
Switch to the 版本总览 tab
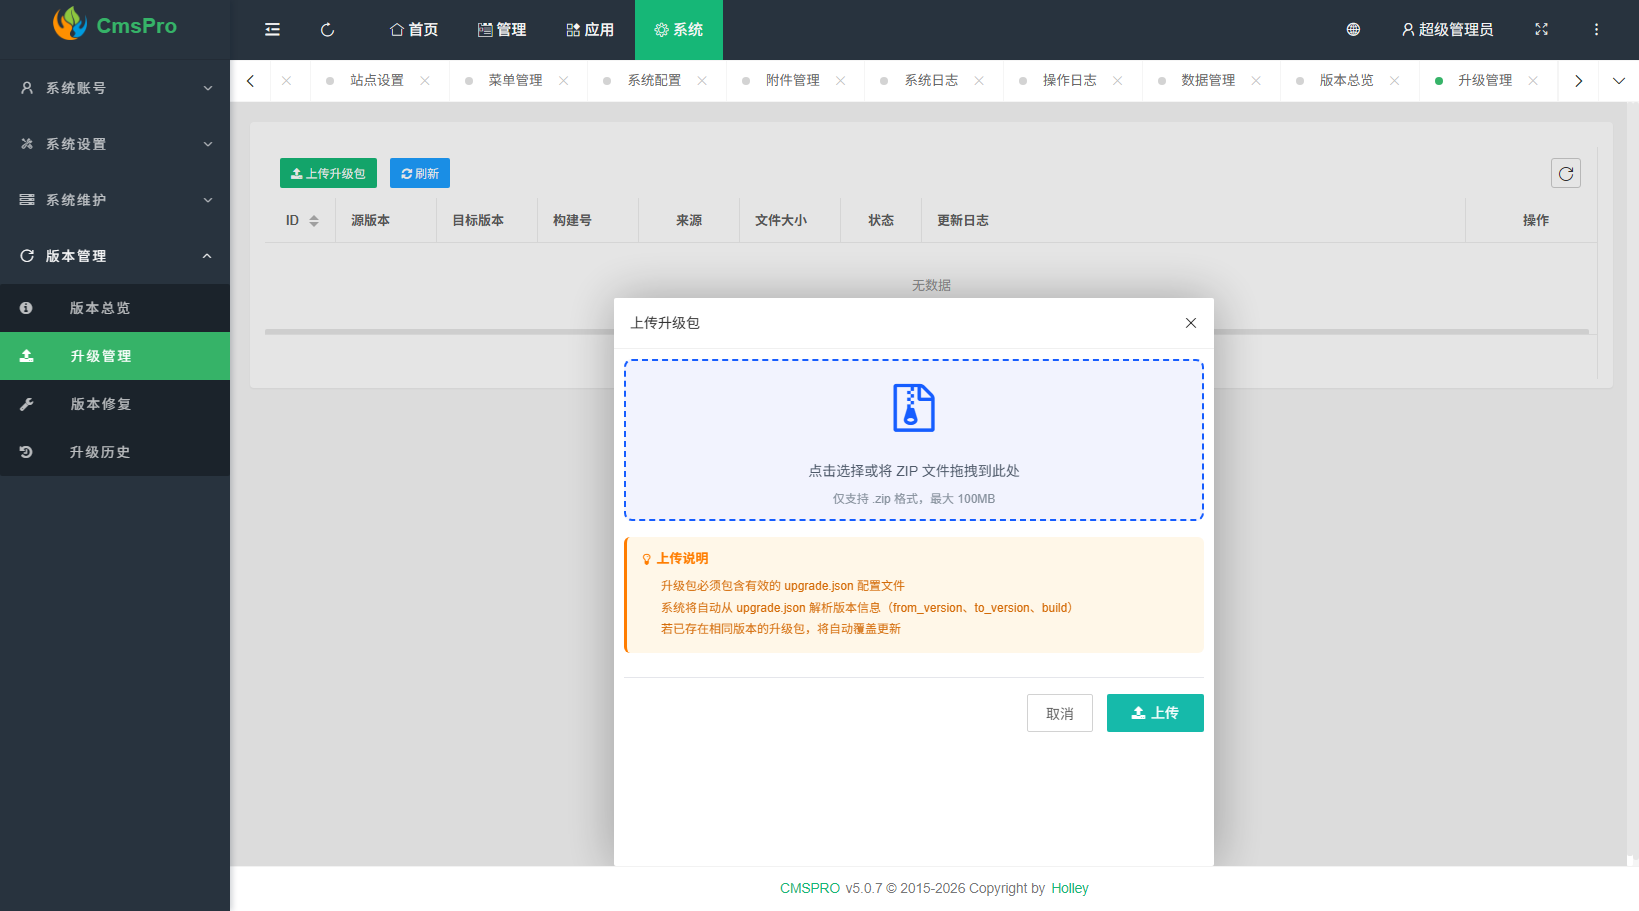click(x=1347, y=81)
